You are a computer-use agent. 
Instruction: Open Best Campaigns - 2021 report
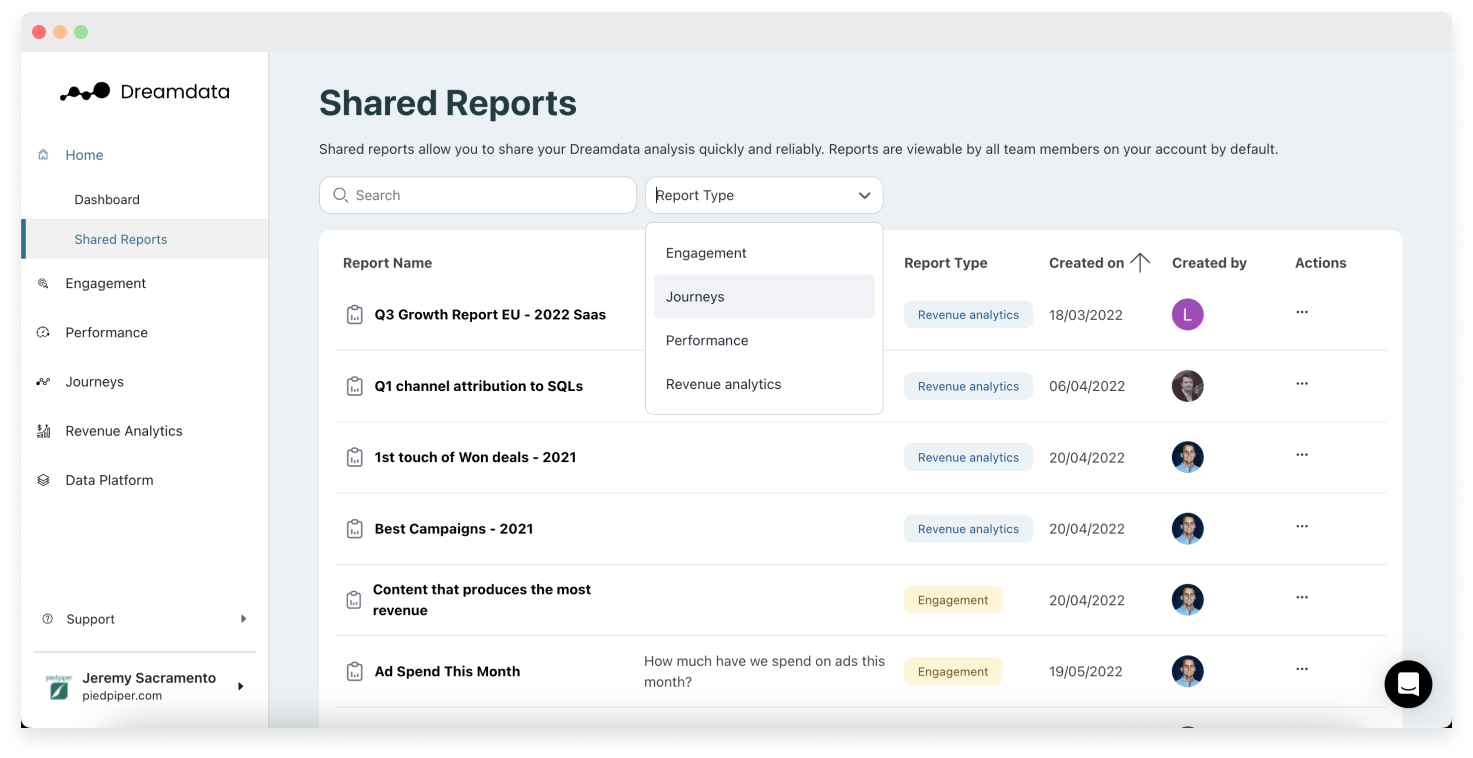454,529
